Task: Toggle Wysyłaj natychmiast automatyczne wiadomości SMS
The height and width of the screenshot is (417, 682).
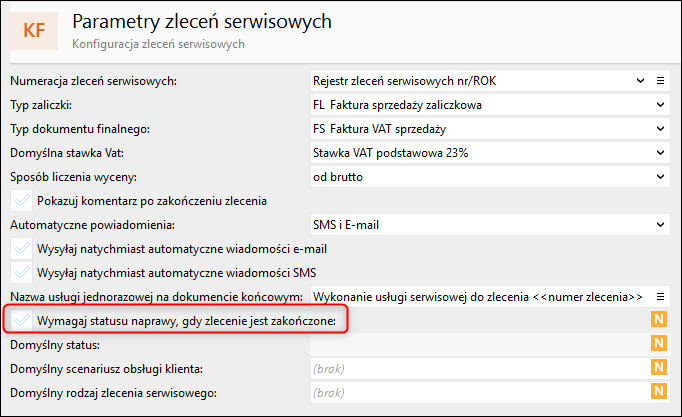Action: coord(21,272)
